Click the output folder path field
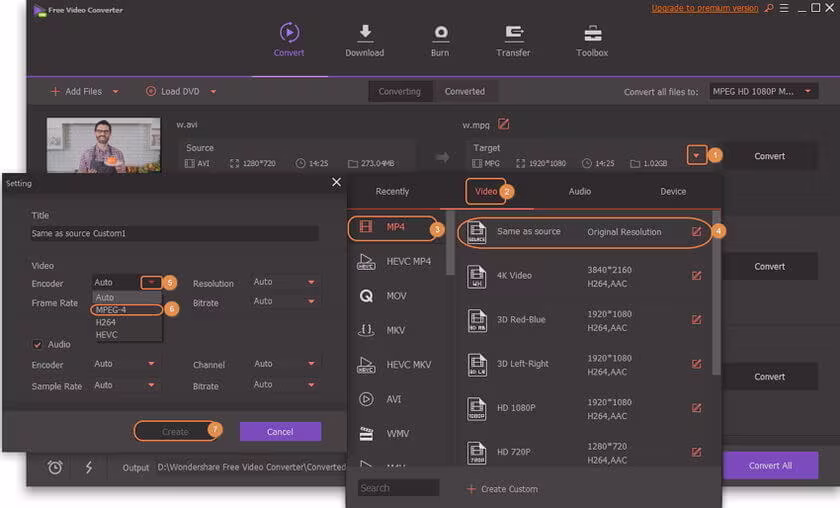 point(251,467)
